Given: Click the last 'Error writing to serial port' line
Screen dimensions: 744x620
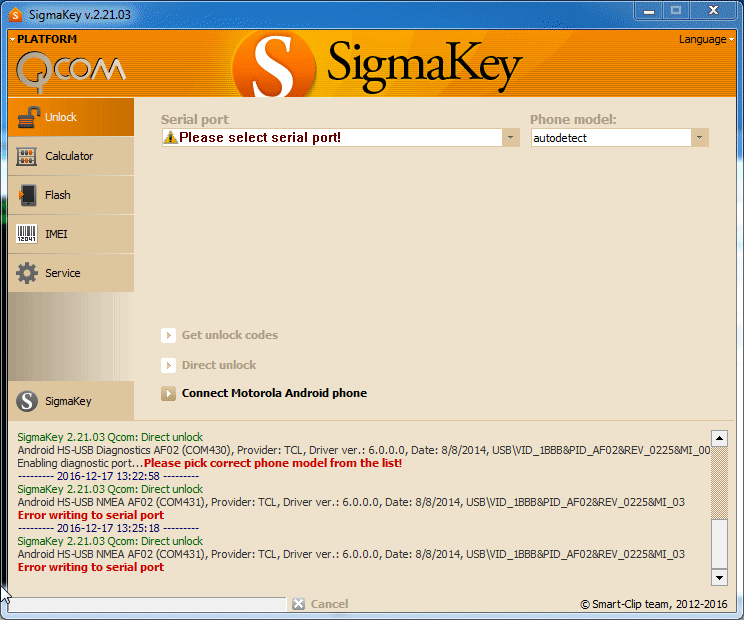Looking at the screenshot, I should [x=91, y=567].
